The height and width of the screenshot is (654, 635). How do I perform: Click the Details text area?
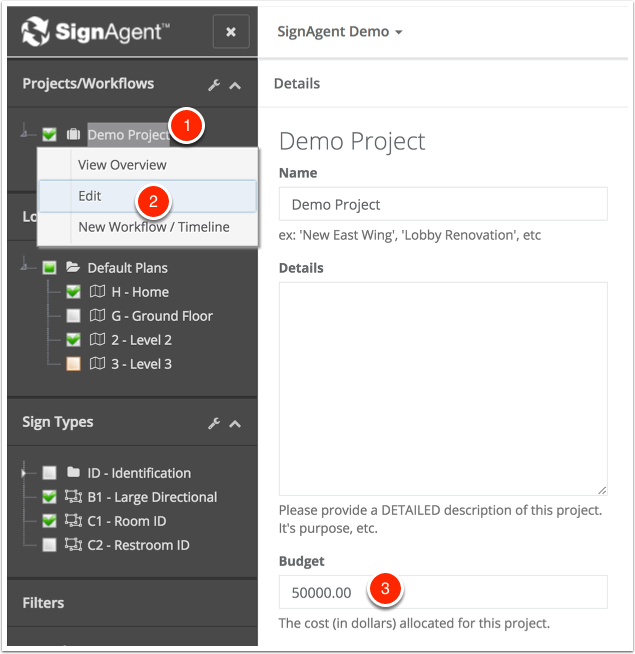click(443, 389)
